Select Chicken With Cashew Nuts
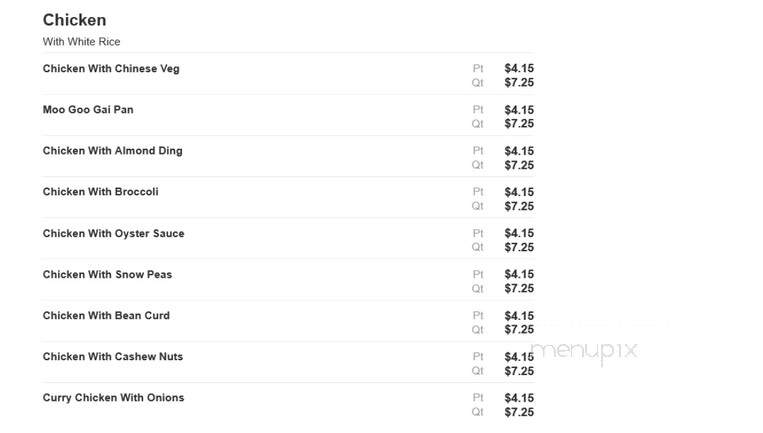This screenshot has height=433, width=763. (x=113, y=357)
